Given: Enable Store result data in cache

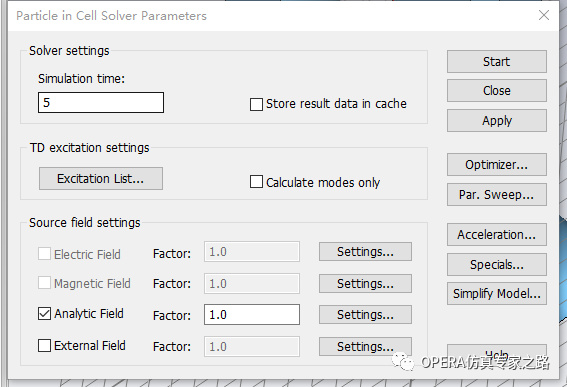Looking at the screenshot, I should (256, 104).
